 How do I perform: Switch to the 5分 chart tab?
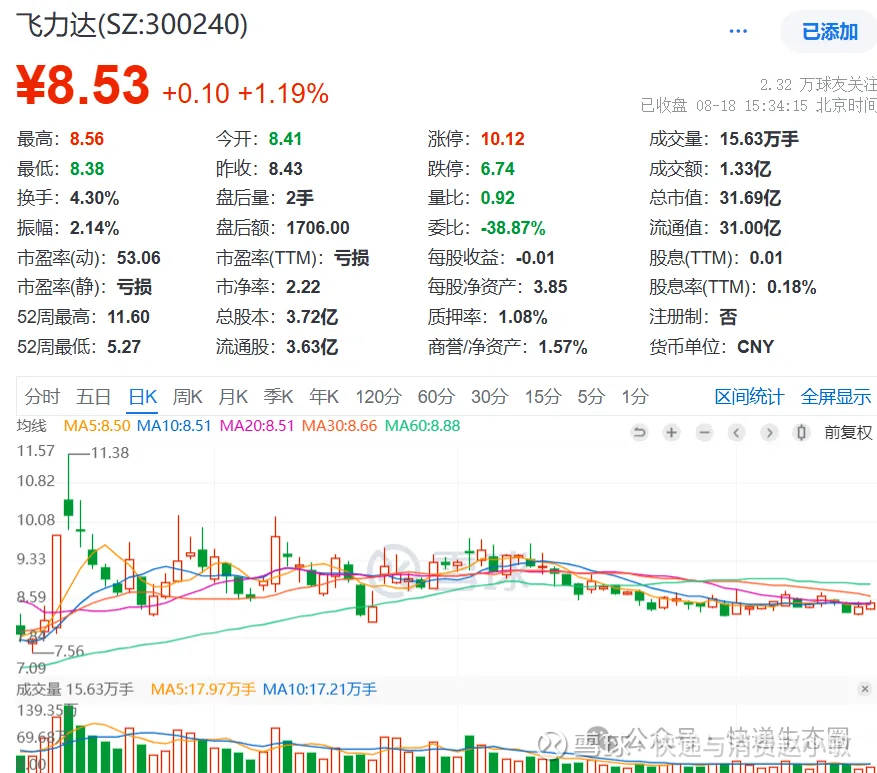591,397
